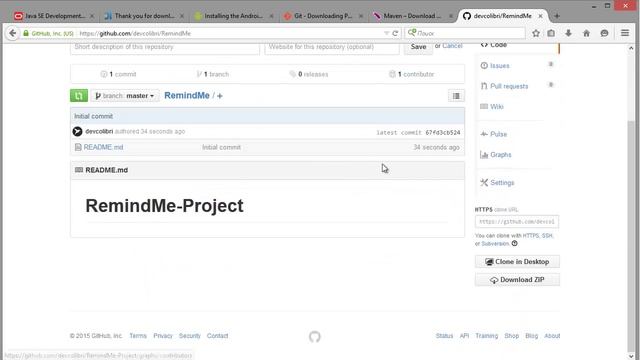Click in the HTTPS clone URL field
Screen dimensions: 640x360
pyautogui.click(x=517, y=222)
